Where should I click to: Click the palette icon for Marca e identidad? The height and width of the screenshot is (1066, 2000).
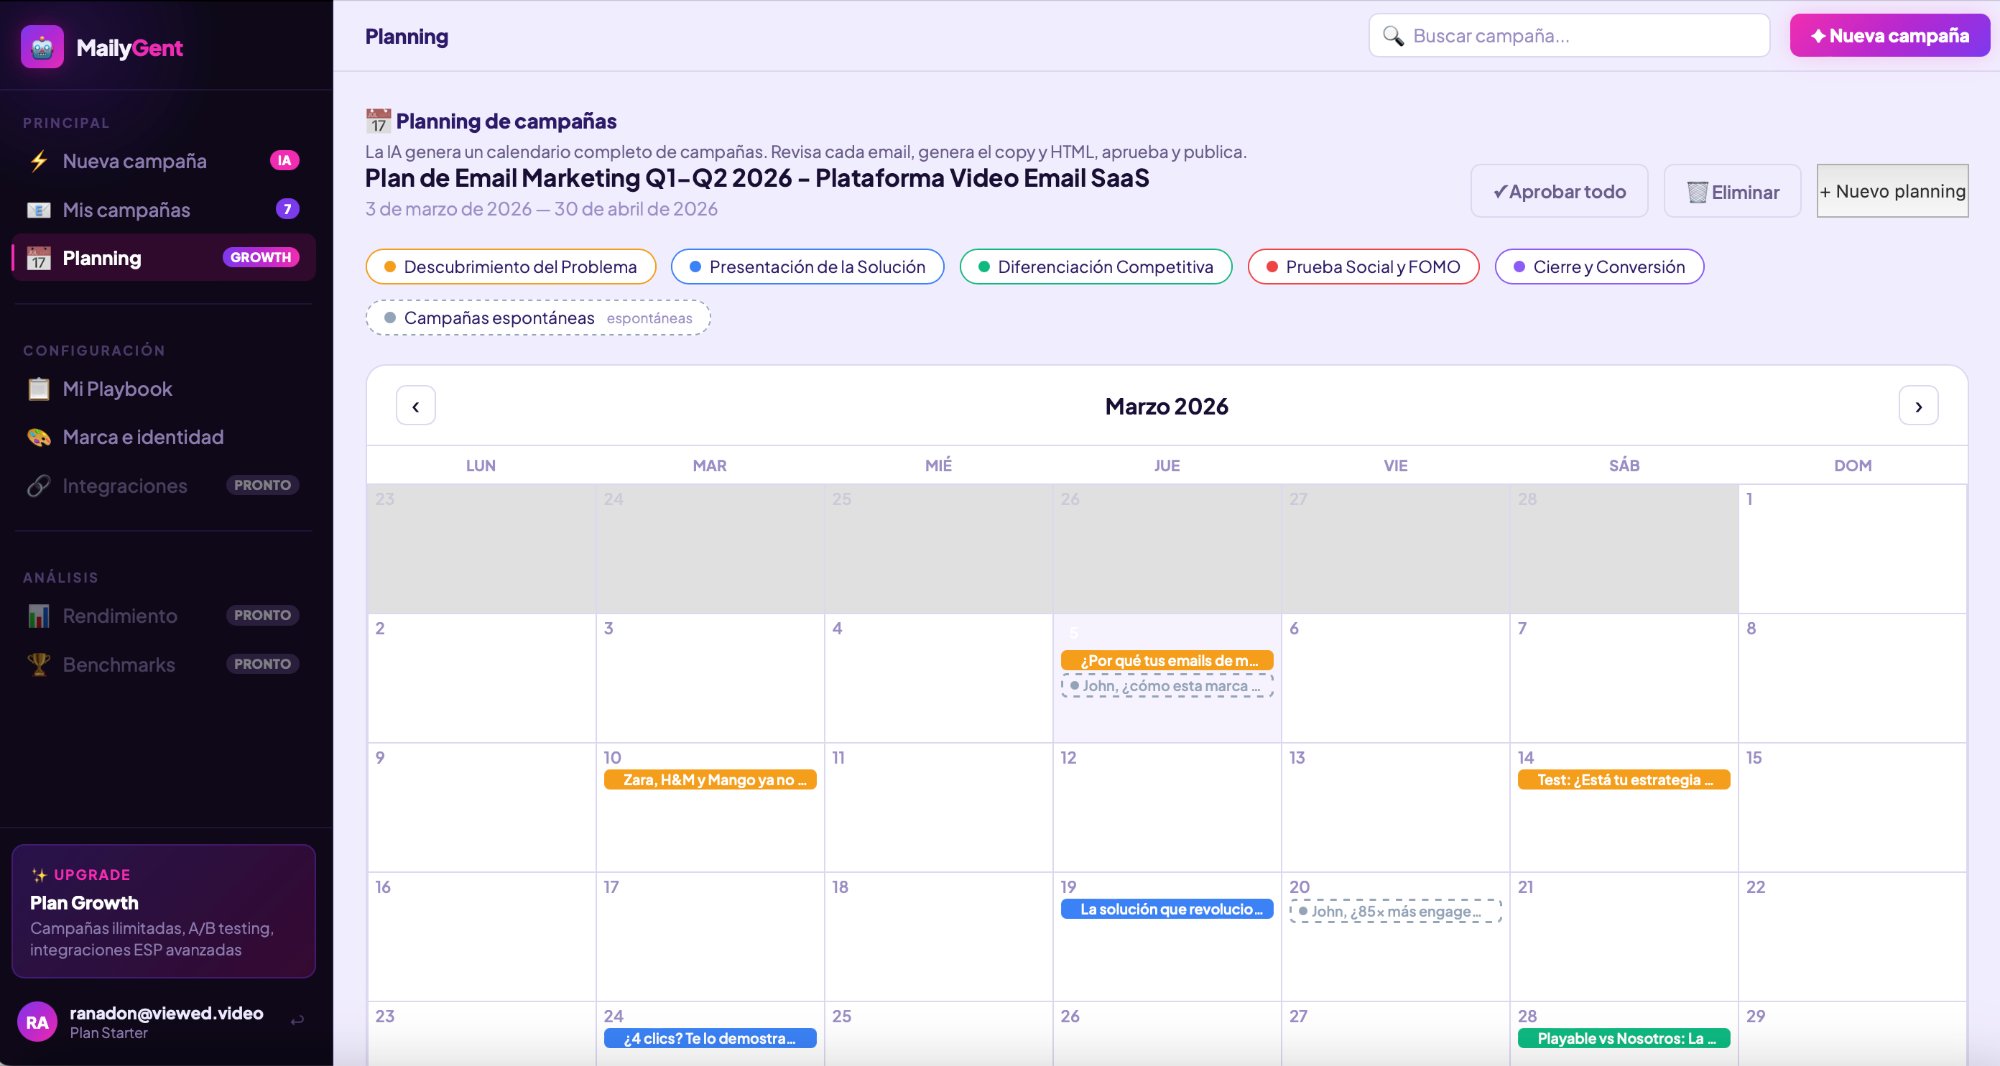coord(39,437)
